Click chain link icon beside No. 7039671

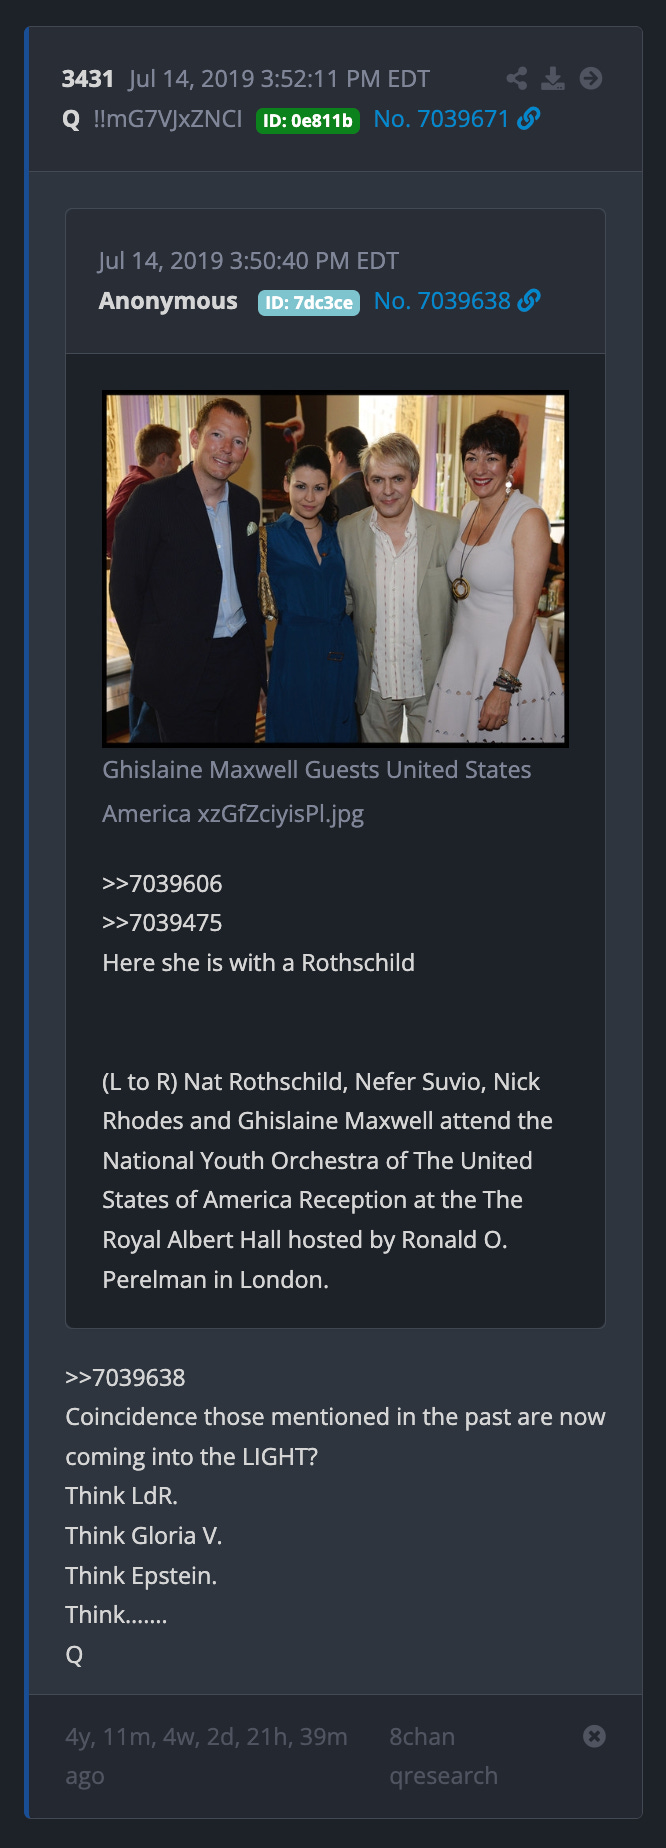pyautogui.click(x=529, y=118)
